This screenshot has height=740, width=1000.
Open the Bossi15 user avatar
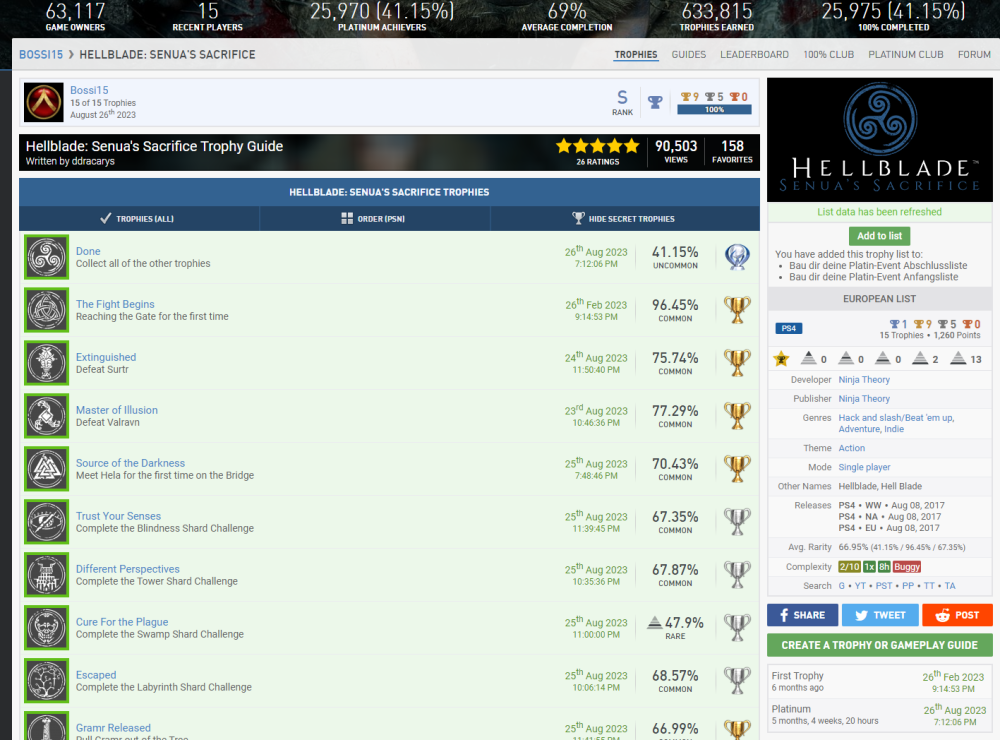42,102
